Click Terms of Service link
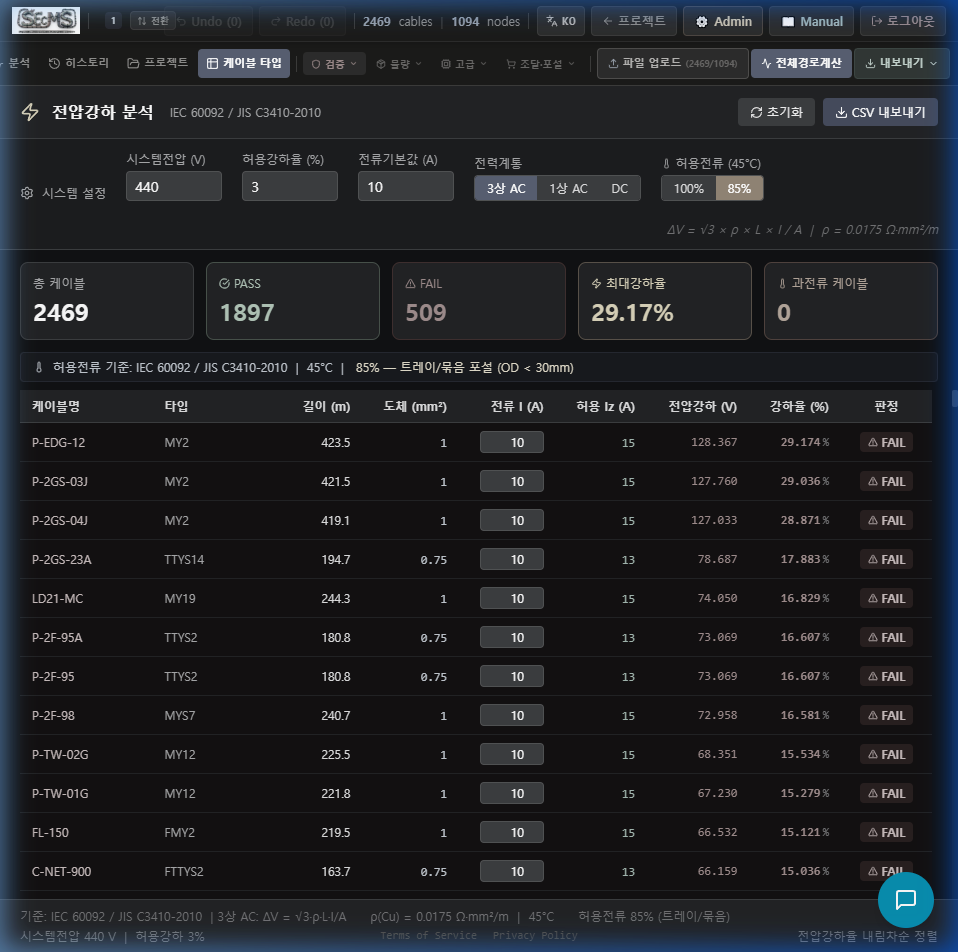 (x=428, y=936)
